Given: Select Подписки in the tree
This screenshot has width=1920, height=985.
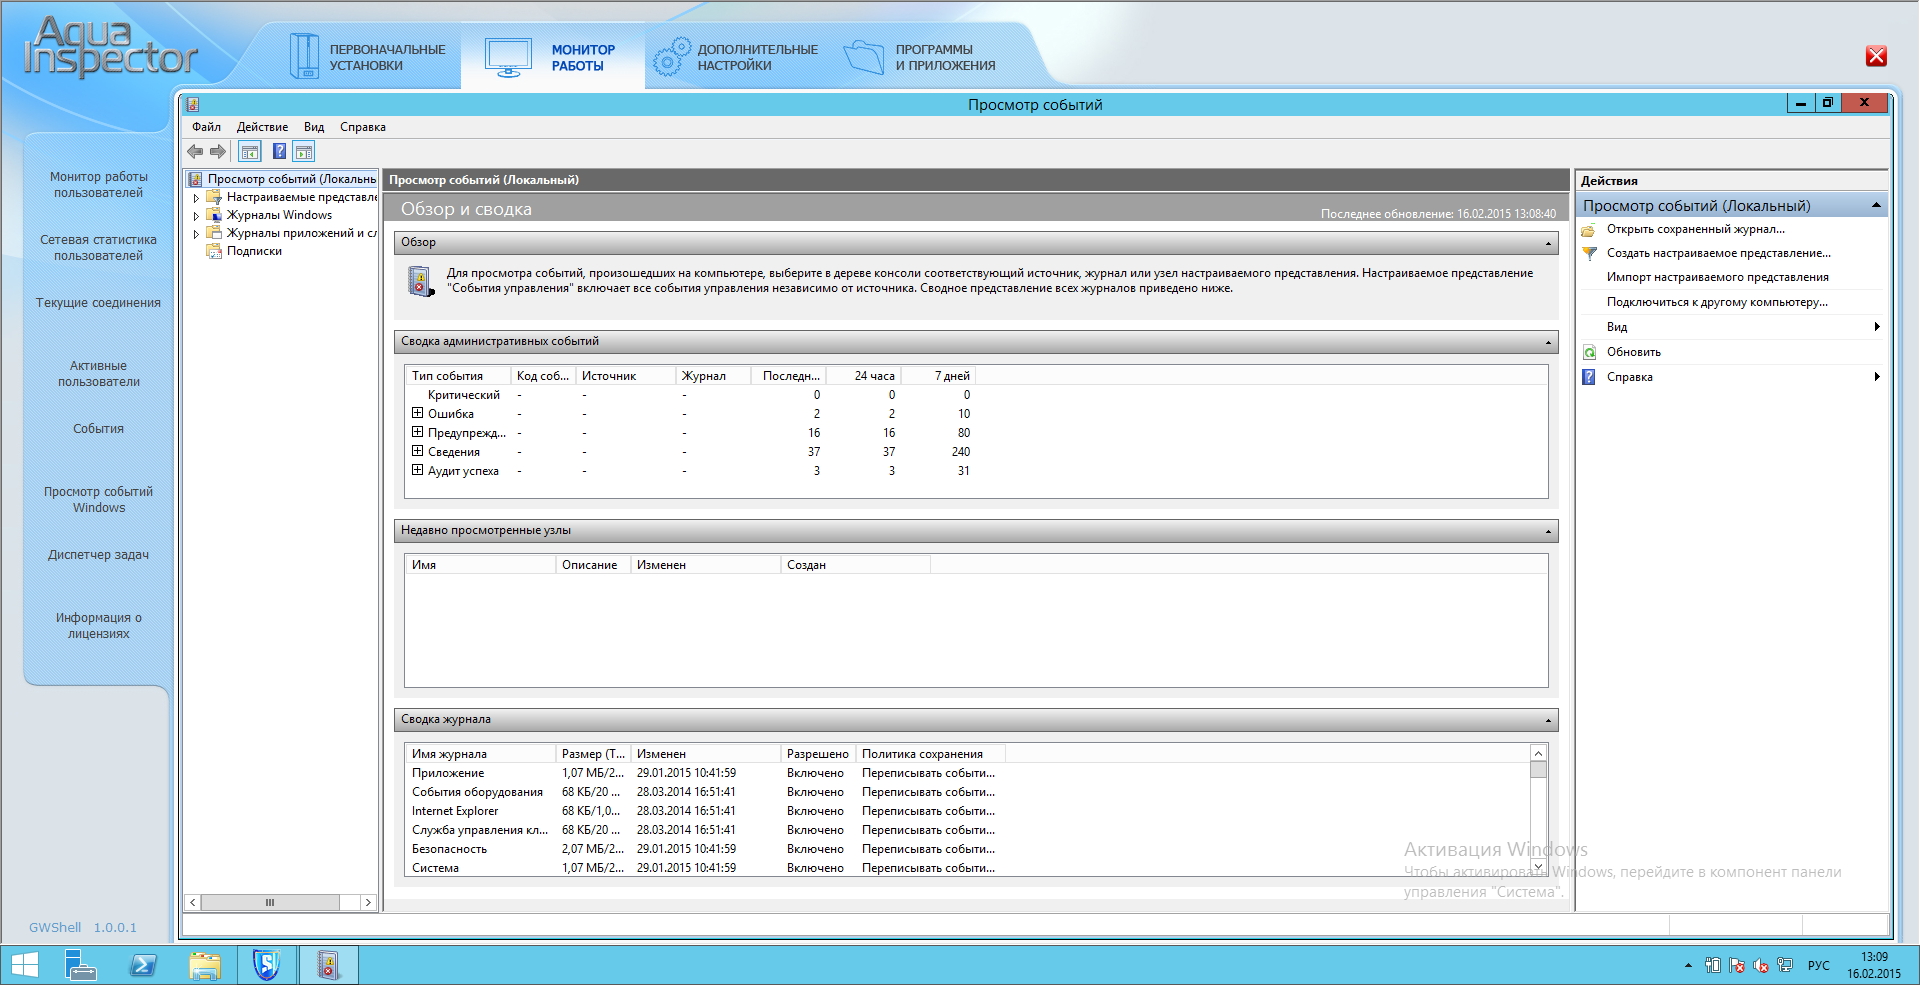Looking at the screenshot, I should [x=254, y=251].
